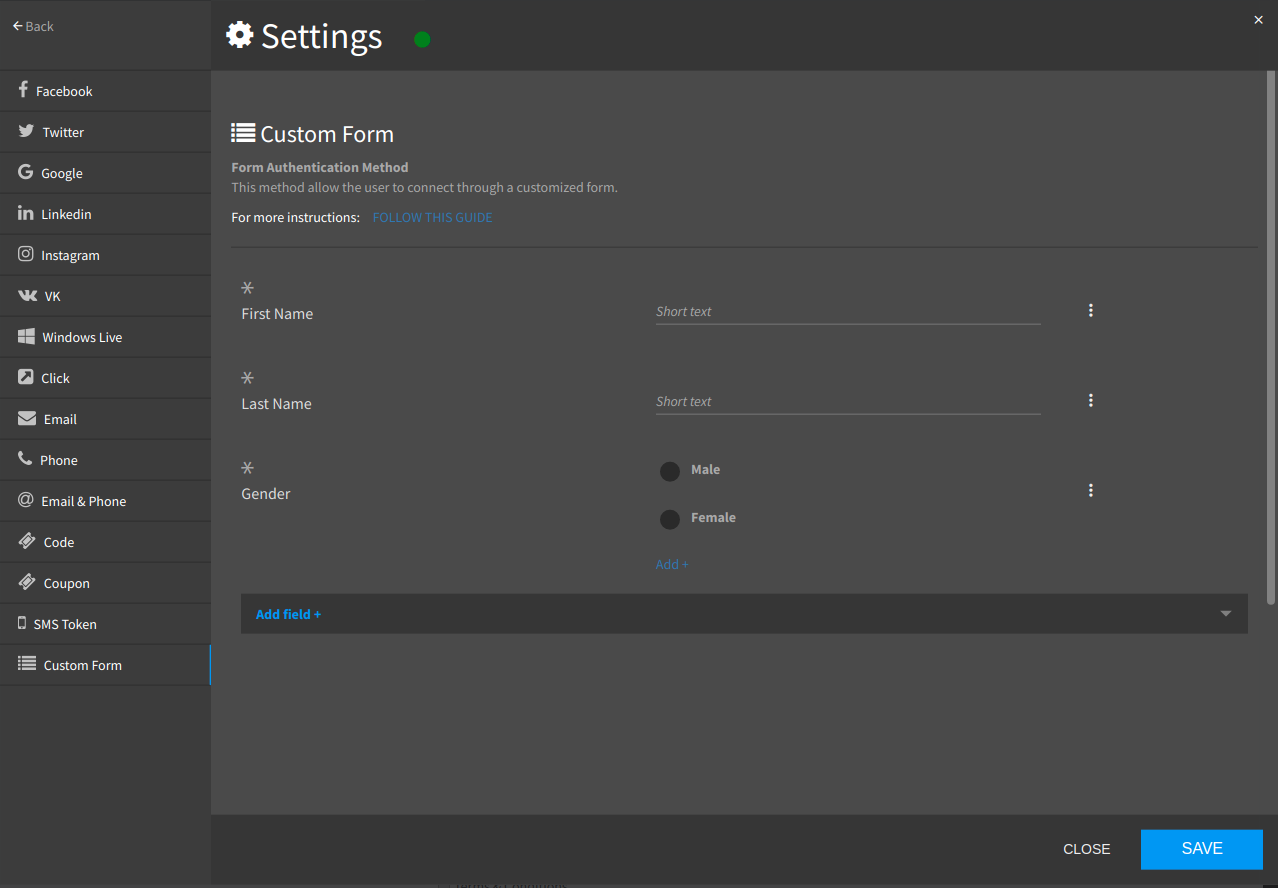This screenshot has height=888, width=1278.
Task: Click the Male option label
Action: pyautogui.click(x=705, y=469)
